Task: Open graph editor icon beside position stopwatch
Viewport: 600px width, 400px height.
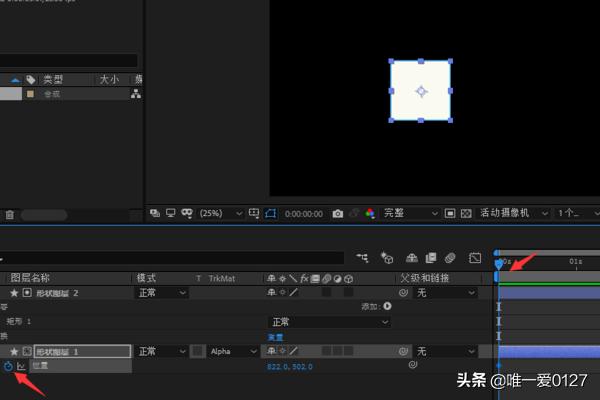Action: tap(21, 366)
